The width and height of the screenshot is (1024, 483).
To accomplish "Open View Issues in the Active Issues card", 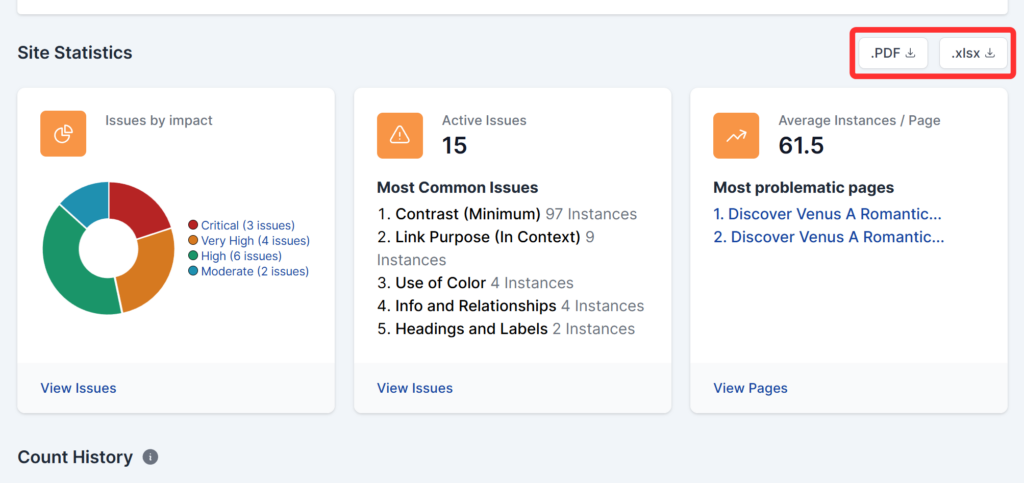I will click(415, 388).
